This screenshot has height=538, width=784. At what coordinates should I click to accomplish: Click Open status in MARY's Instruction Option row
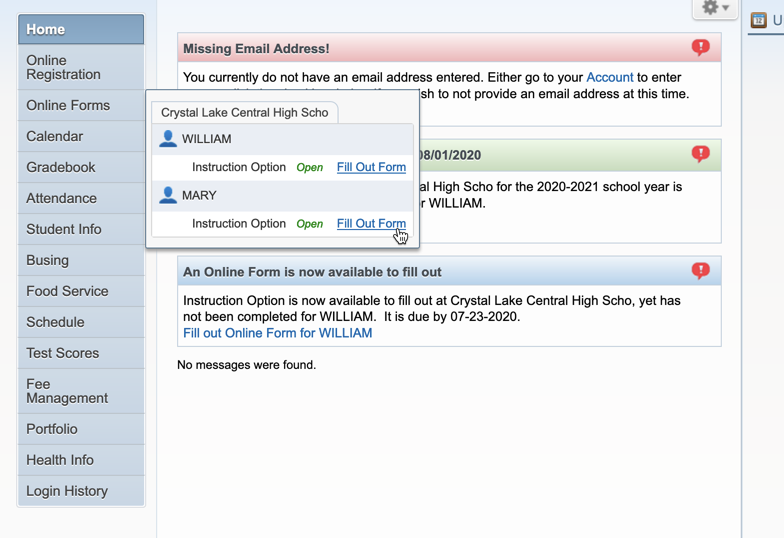tap(310, 224)
